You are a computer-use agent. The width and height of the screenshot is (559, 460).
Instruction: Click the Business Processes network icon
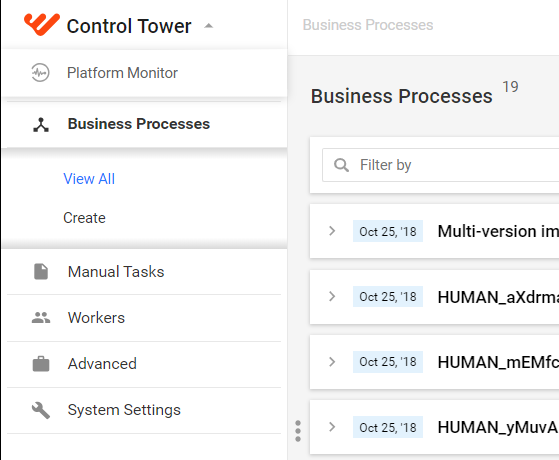click(41, 125)
